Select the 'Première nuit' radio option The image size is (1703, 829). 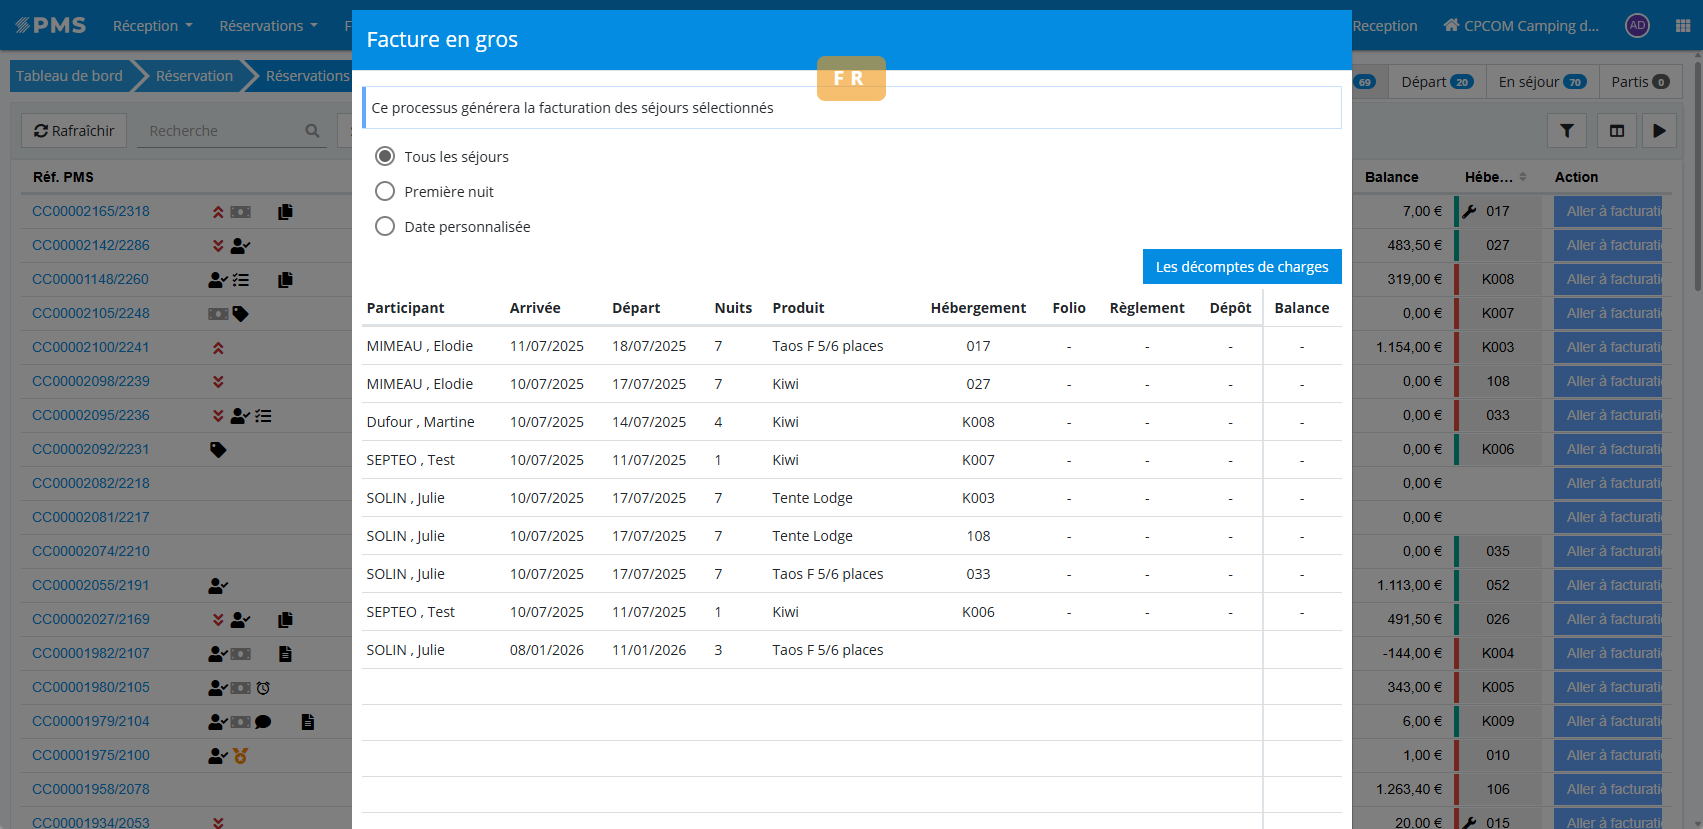385,191
